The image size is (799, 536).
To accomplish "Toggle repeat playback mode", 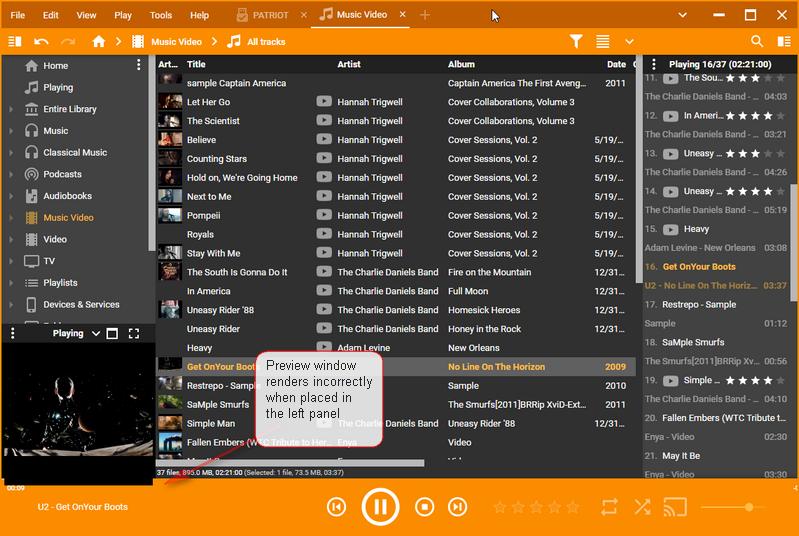I will coord(609,507).
